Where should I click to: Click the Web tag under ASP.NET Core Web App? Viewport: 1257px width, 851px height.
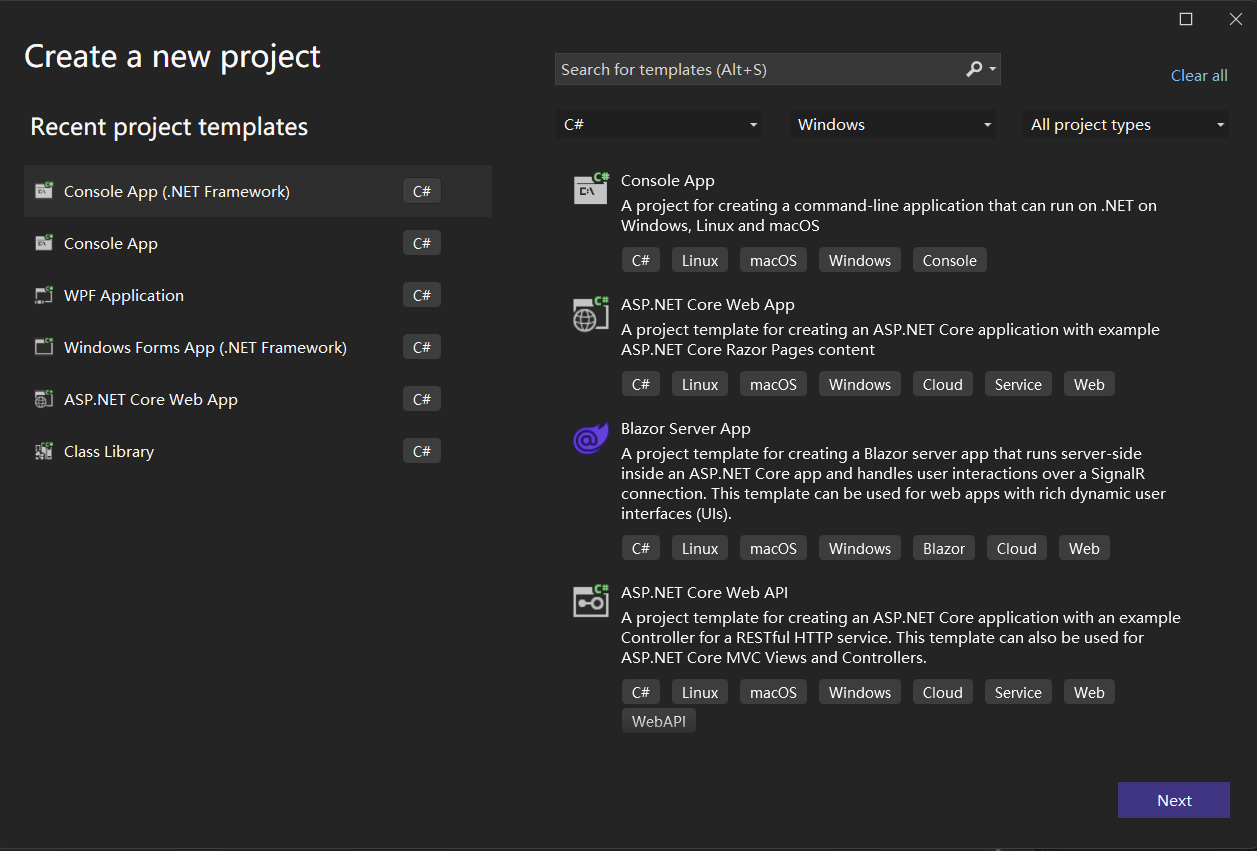[x=1089, y=384]
